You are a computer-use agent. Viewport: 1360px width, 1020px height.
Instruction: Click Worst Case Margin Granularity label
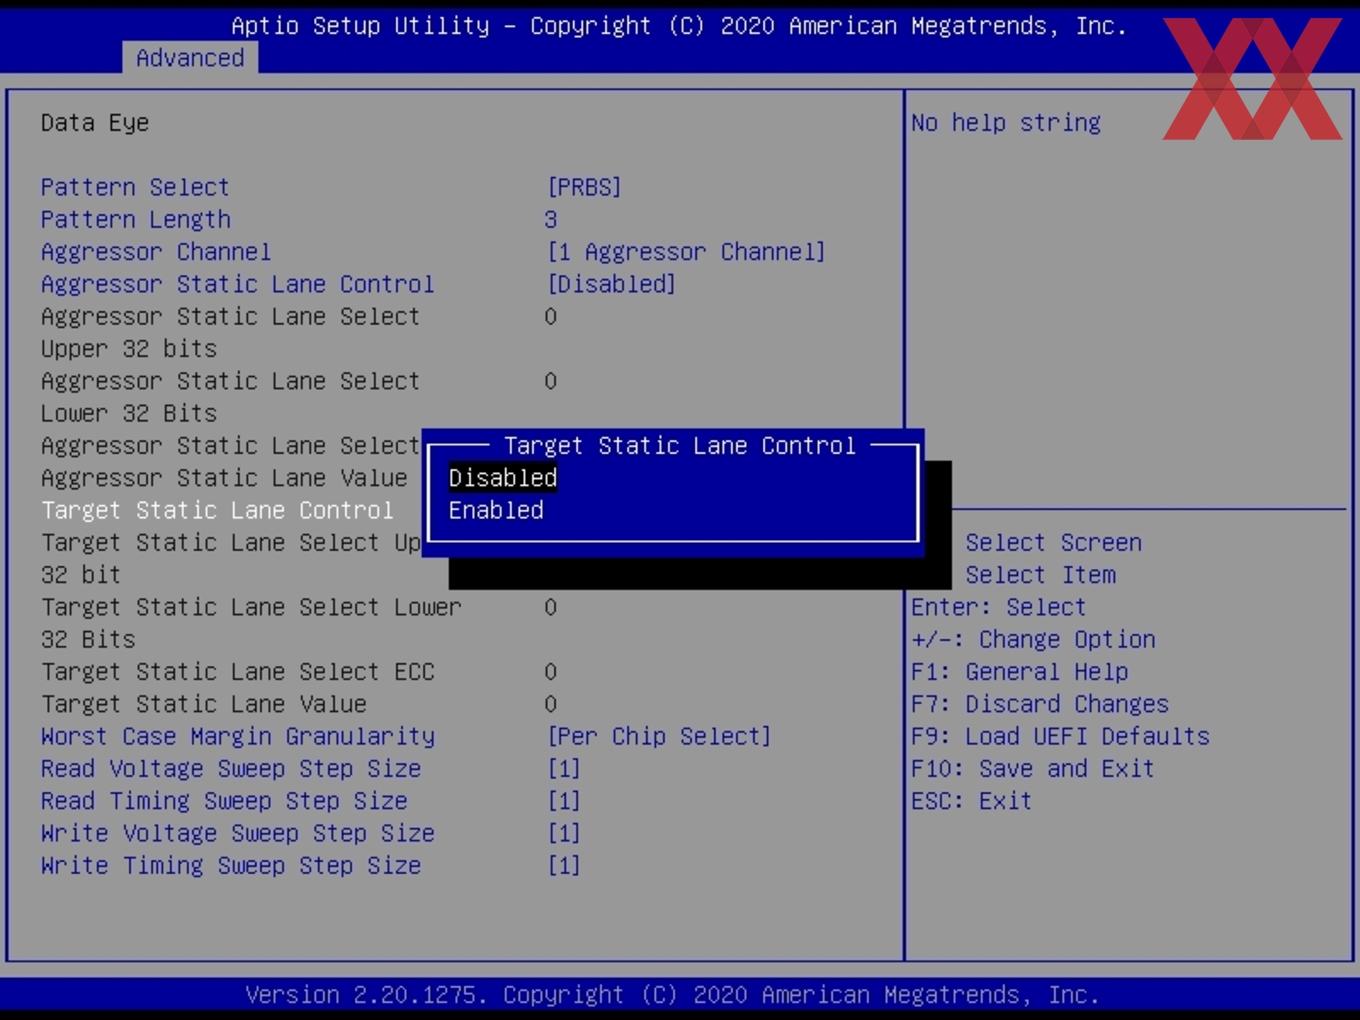237,736
